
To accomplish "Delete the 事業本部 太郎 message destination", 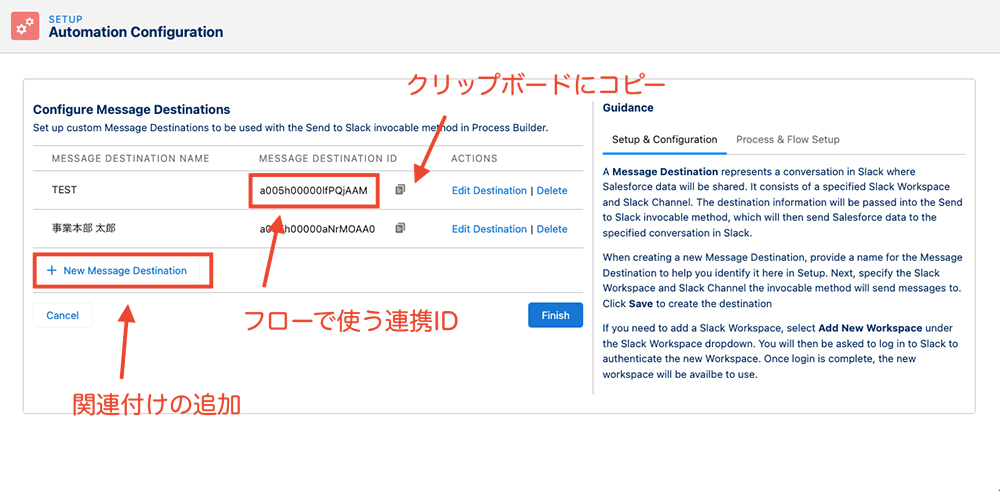I will pos(552,229).
